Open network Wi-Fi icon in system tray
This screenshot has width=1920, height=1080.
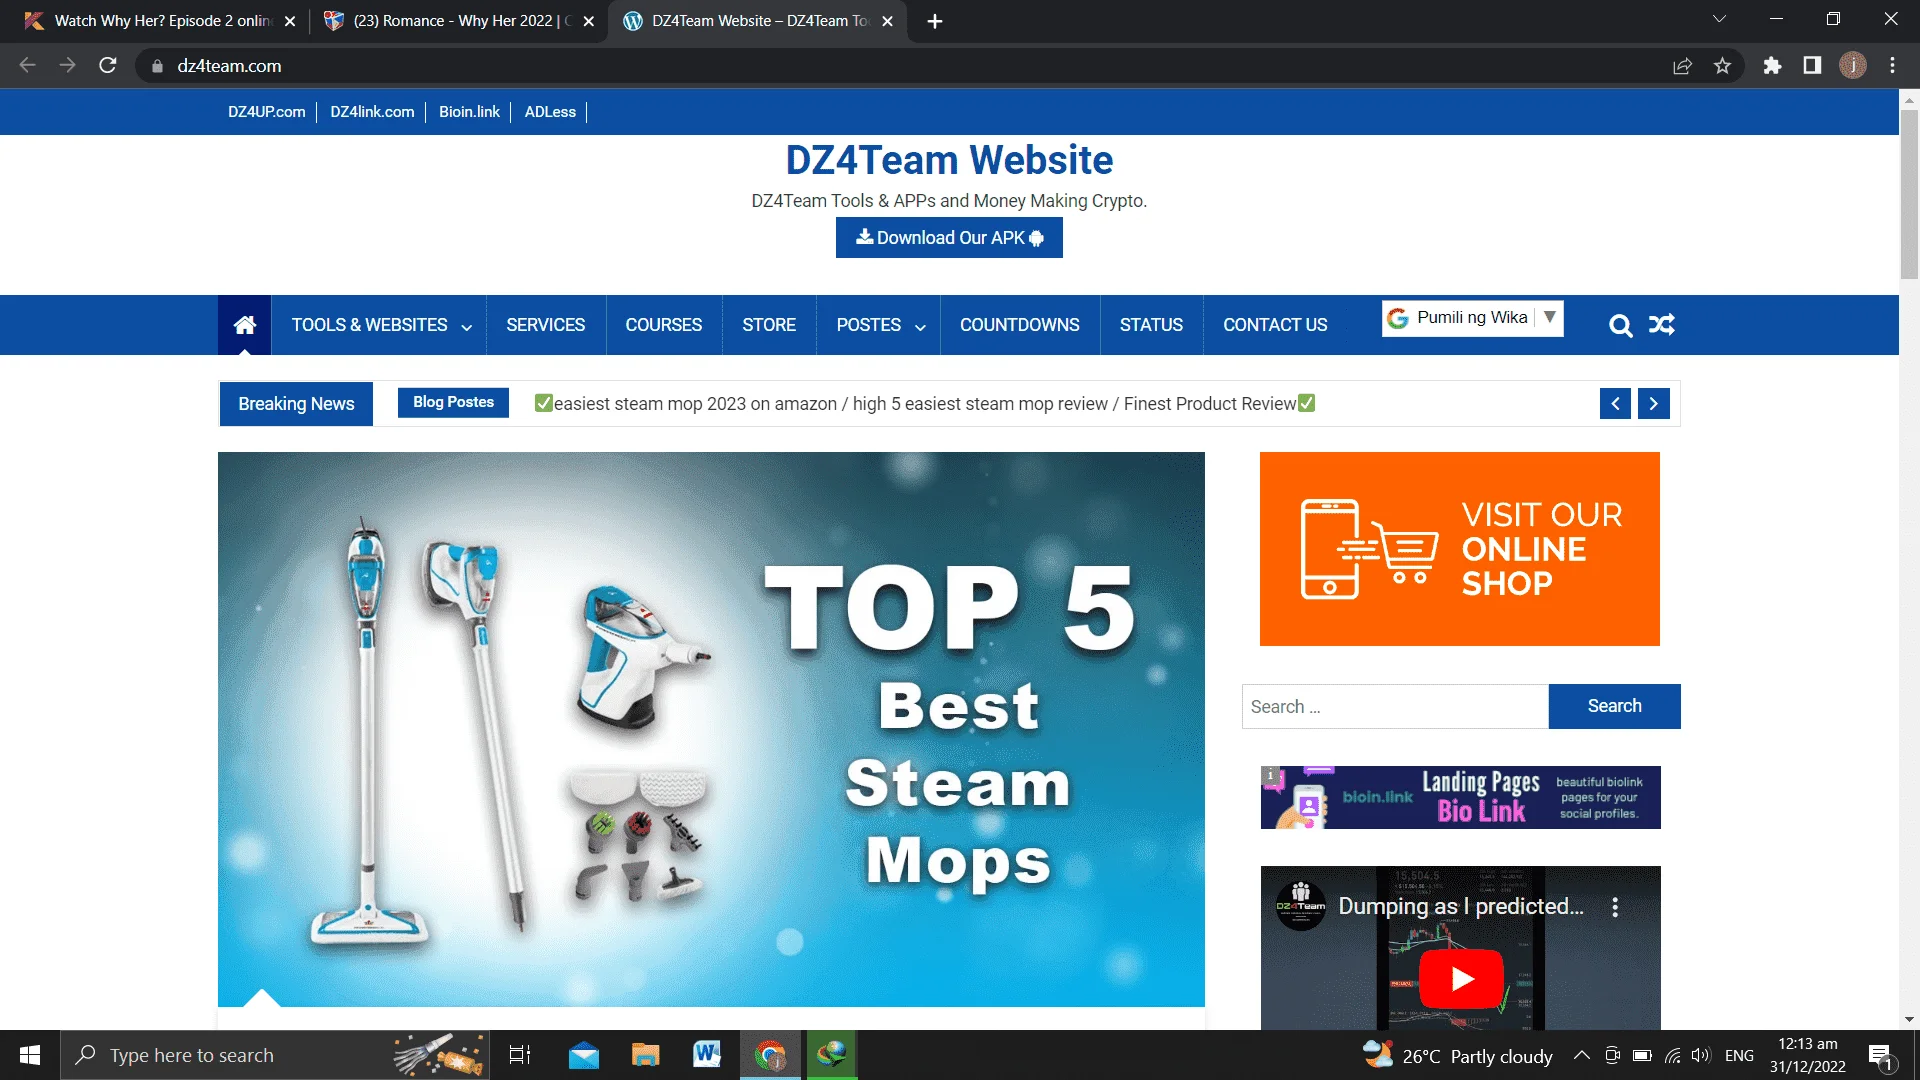tap(1672, 1055)
